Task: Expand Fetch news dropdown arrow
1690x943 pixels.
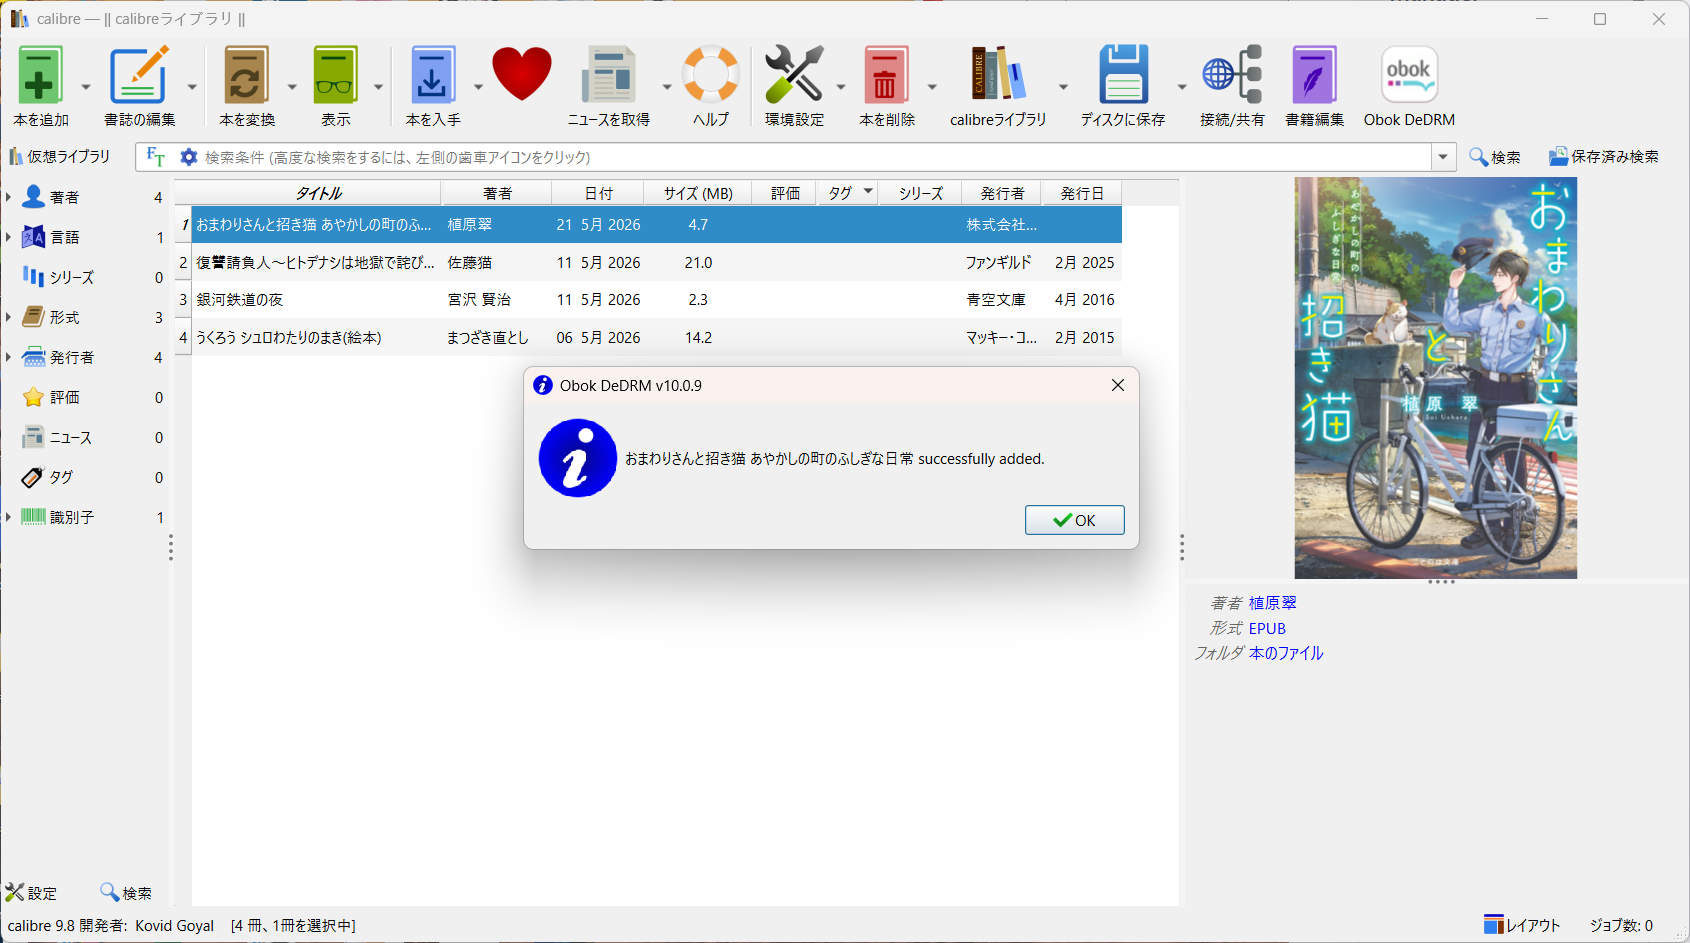Action: pyautogui.click(x=667, y=87)
